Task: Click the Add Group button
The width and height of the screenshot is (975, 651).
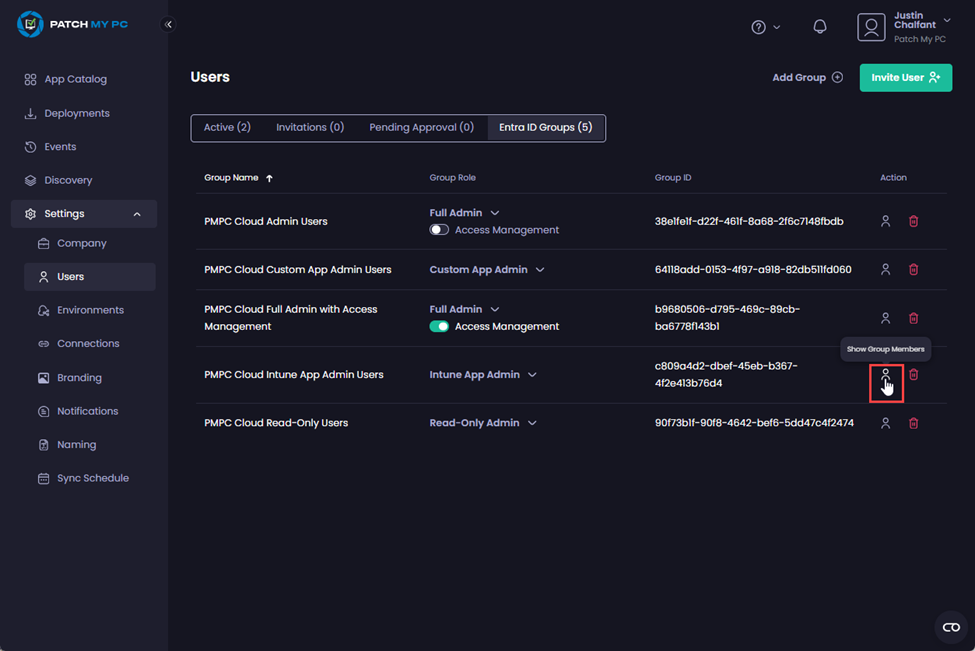Action: pos(807,77)
